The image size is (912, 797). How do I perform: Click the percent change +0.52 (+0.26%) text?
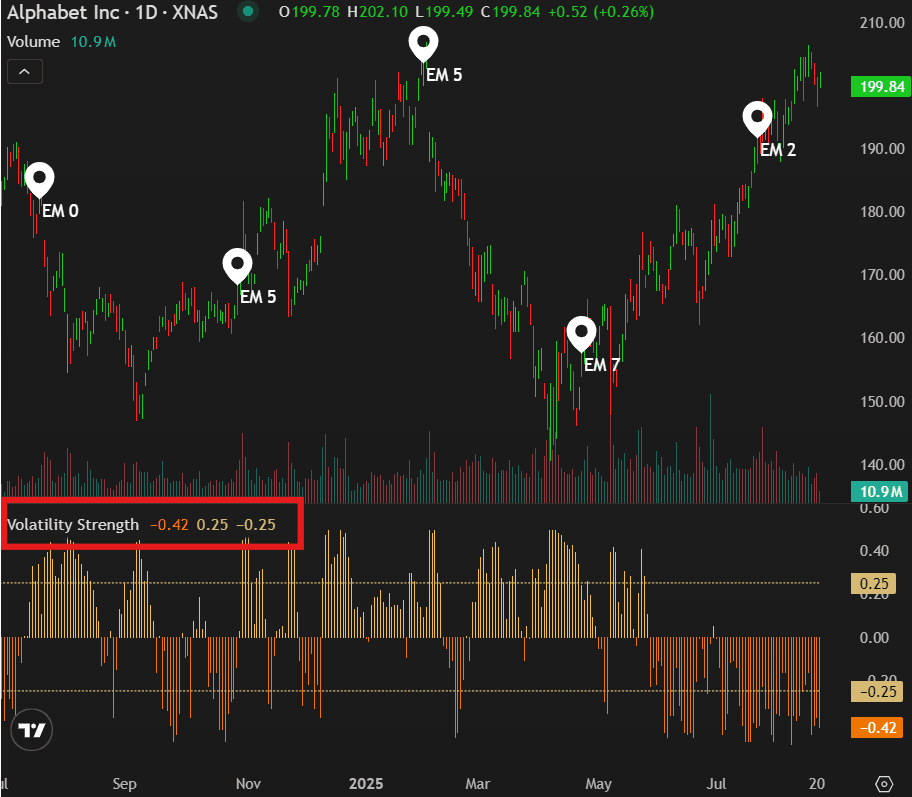point(601,12)
